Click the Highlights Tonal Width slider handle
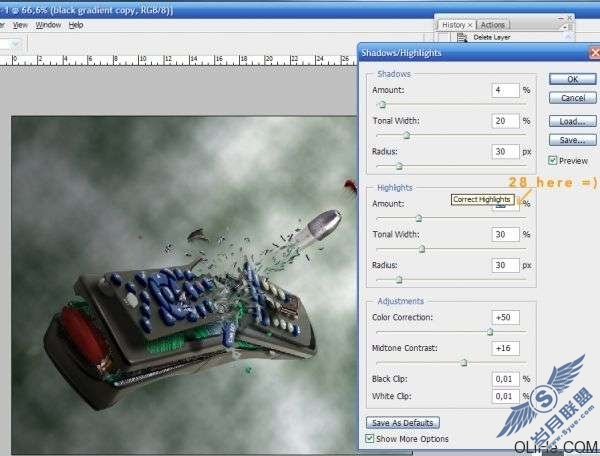This screenshot has width=600, height=456. point(422,249)
